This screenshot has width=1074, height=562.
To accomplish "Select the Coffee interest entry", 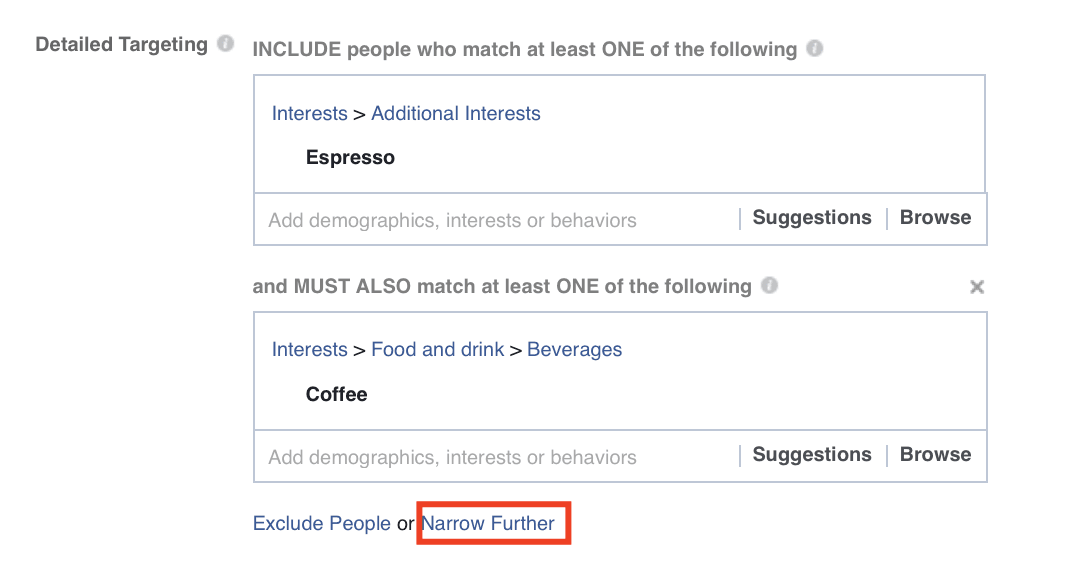I will pos(336,394).
